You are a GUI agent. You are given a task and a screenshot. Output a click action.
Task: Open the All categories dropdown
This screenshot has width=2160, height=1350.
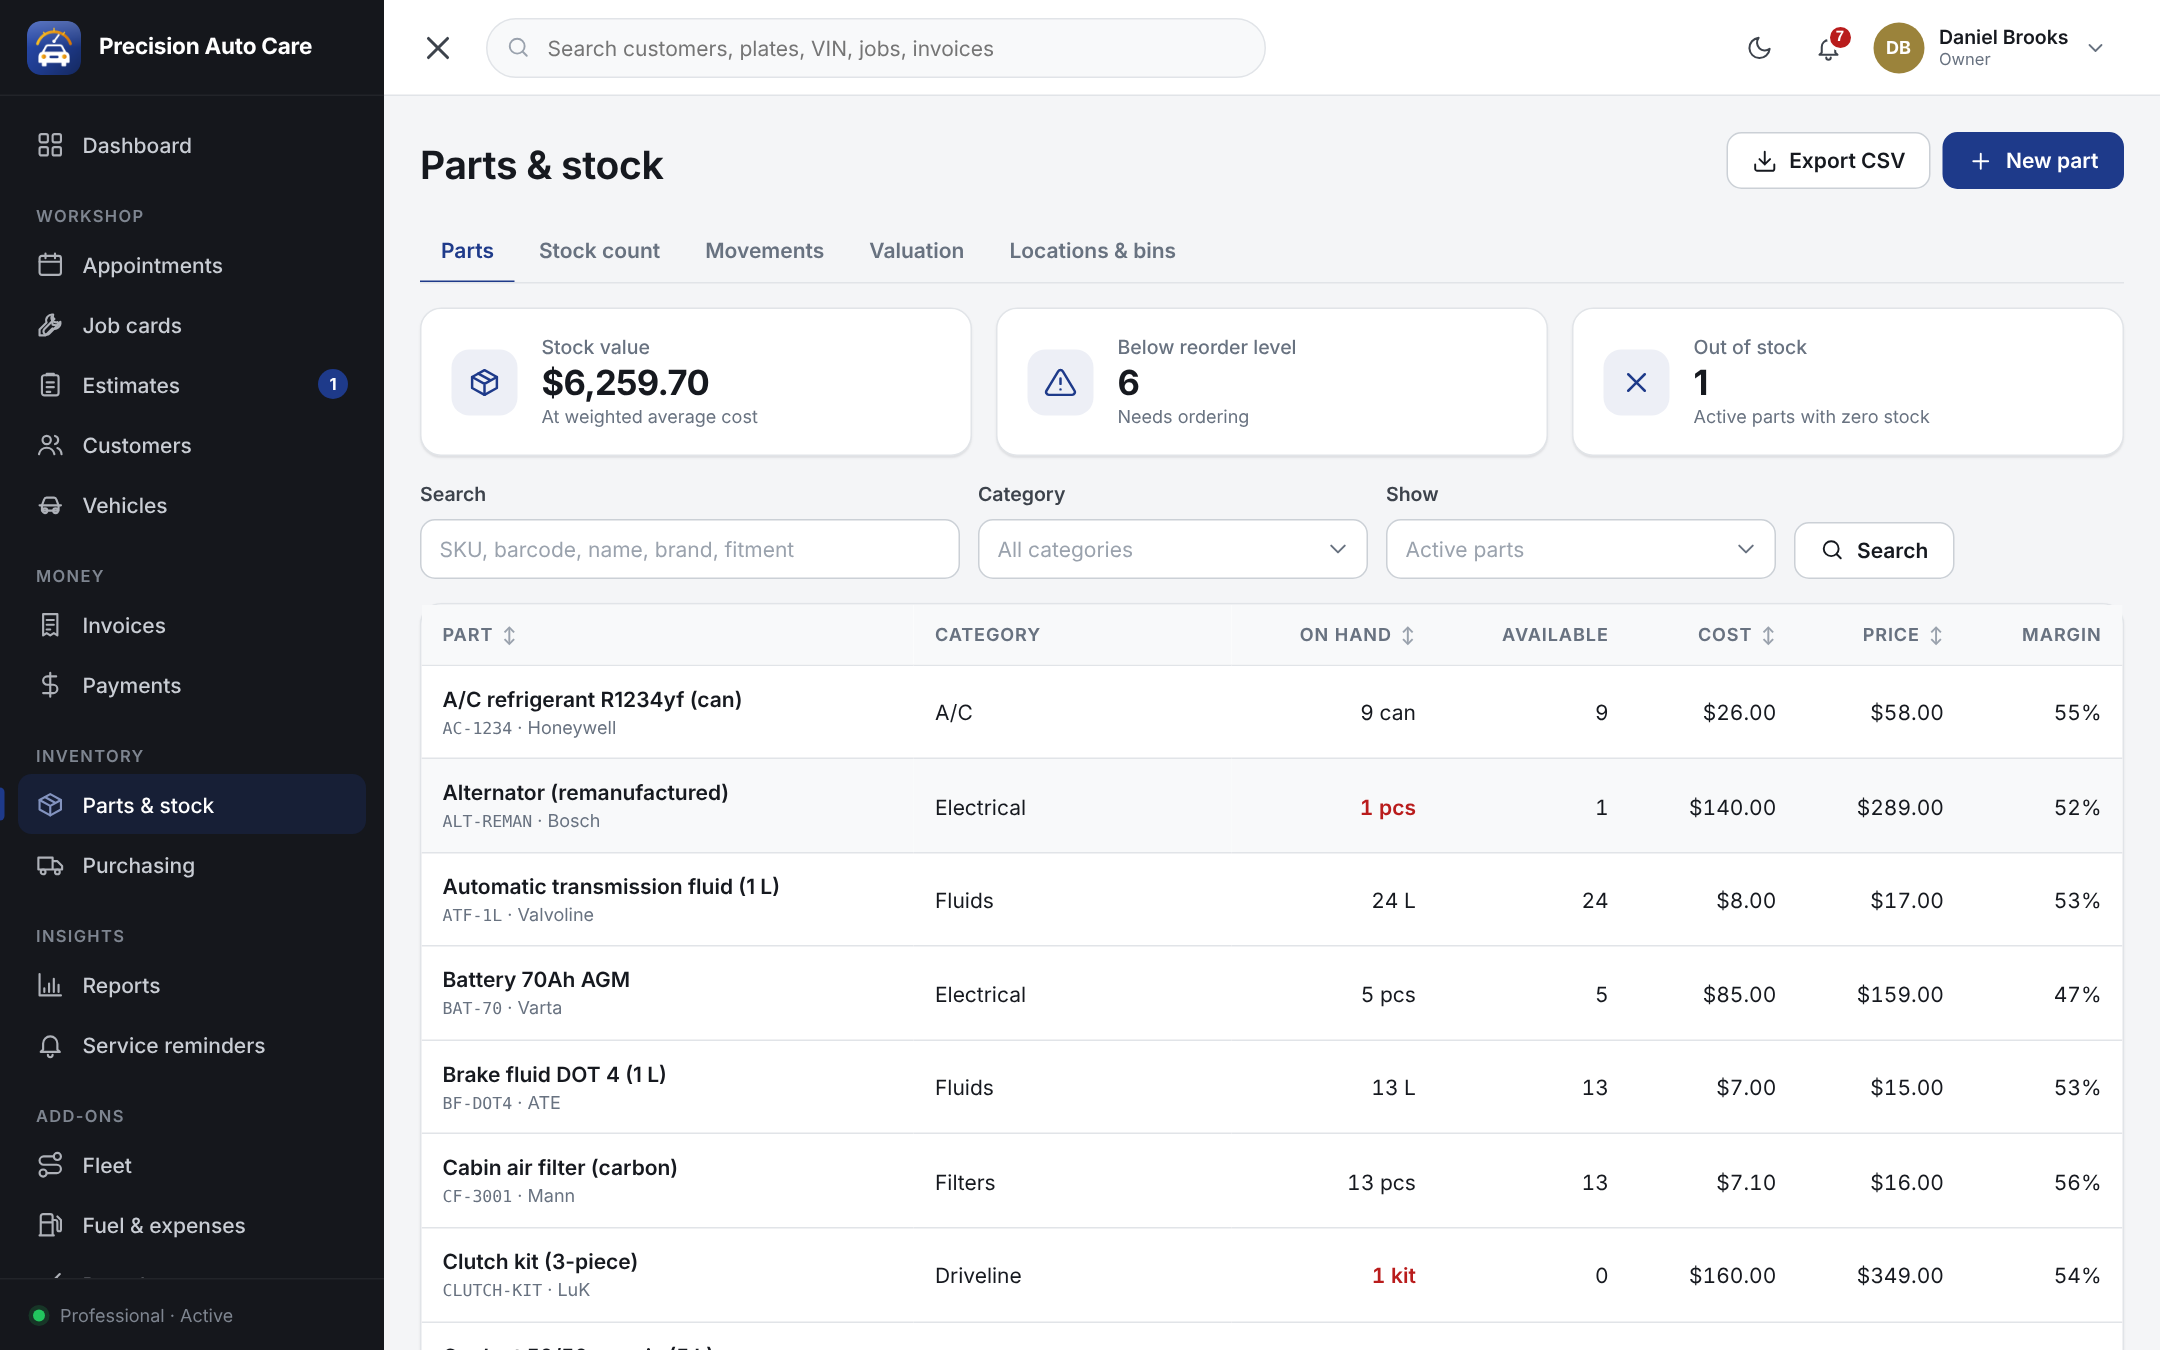coord(1172,549)
